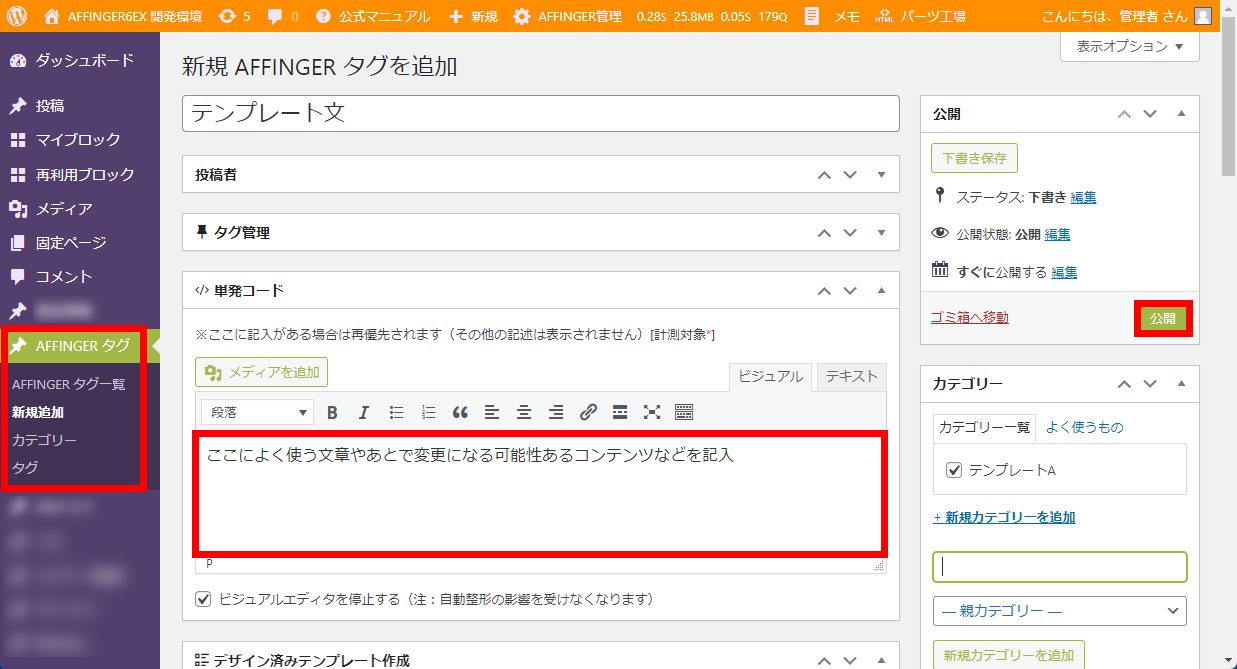Click メディアを追加 button
The height and width of the screenshot is (669, 1237).
(261, 372)
